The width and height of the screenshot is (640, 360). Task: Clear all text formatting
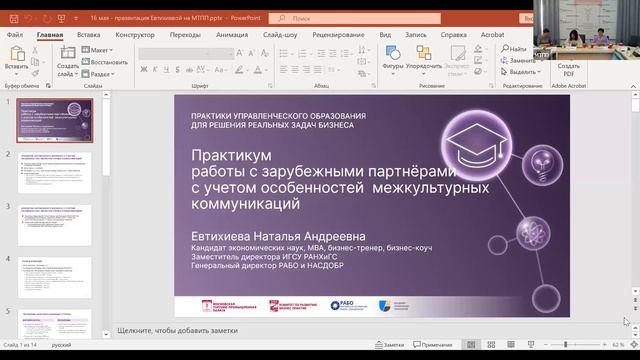point(264,53)
